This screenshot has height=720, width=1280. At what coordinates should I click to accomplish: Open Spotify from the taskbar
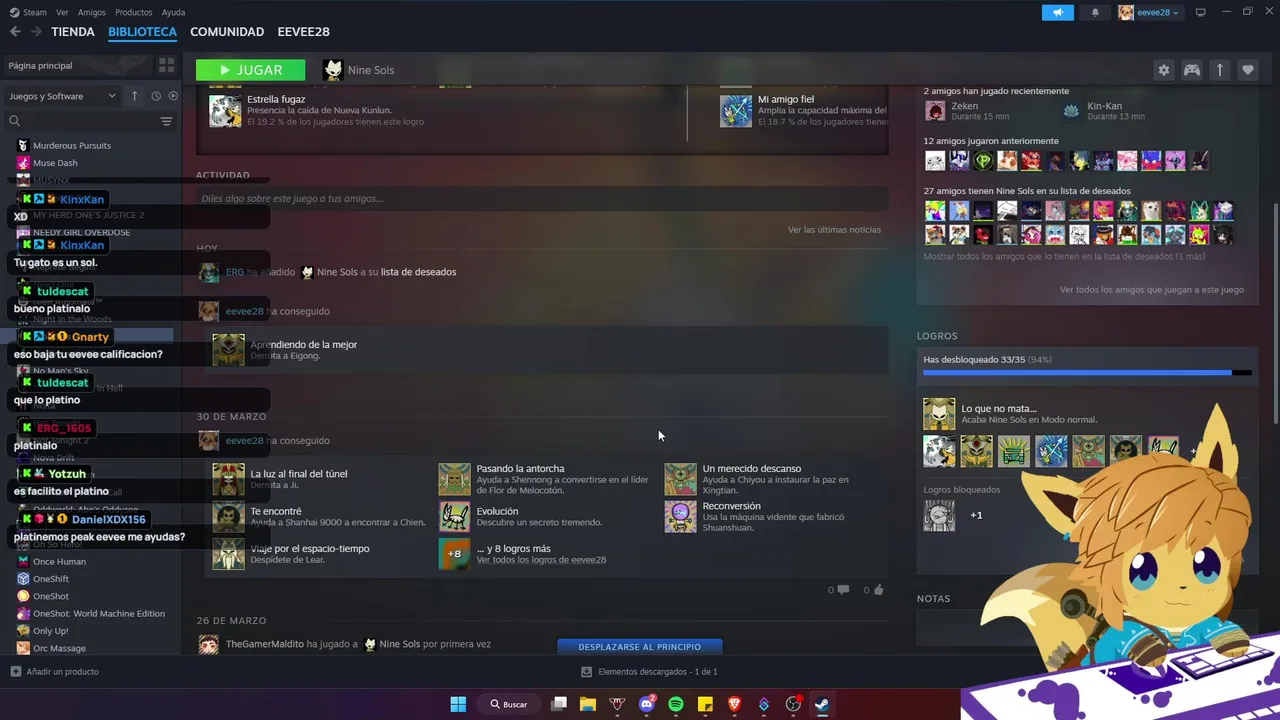(676, 705)
